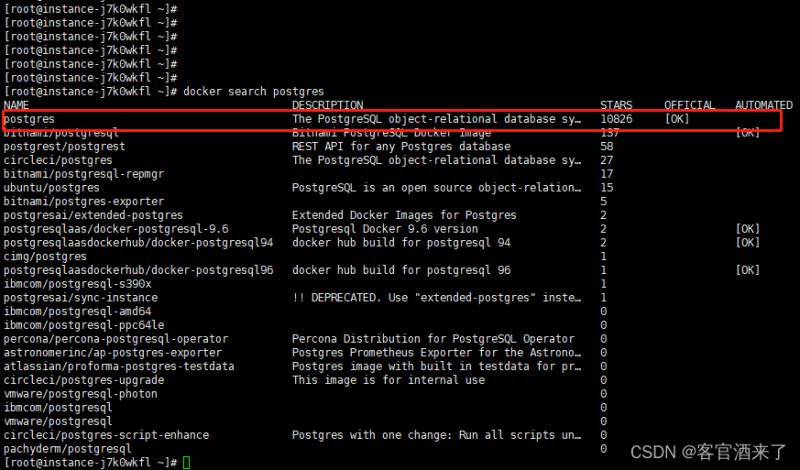Select the AUTOMATED column header
Screen dimensions: 800x470
point(764,105)
